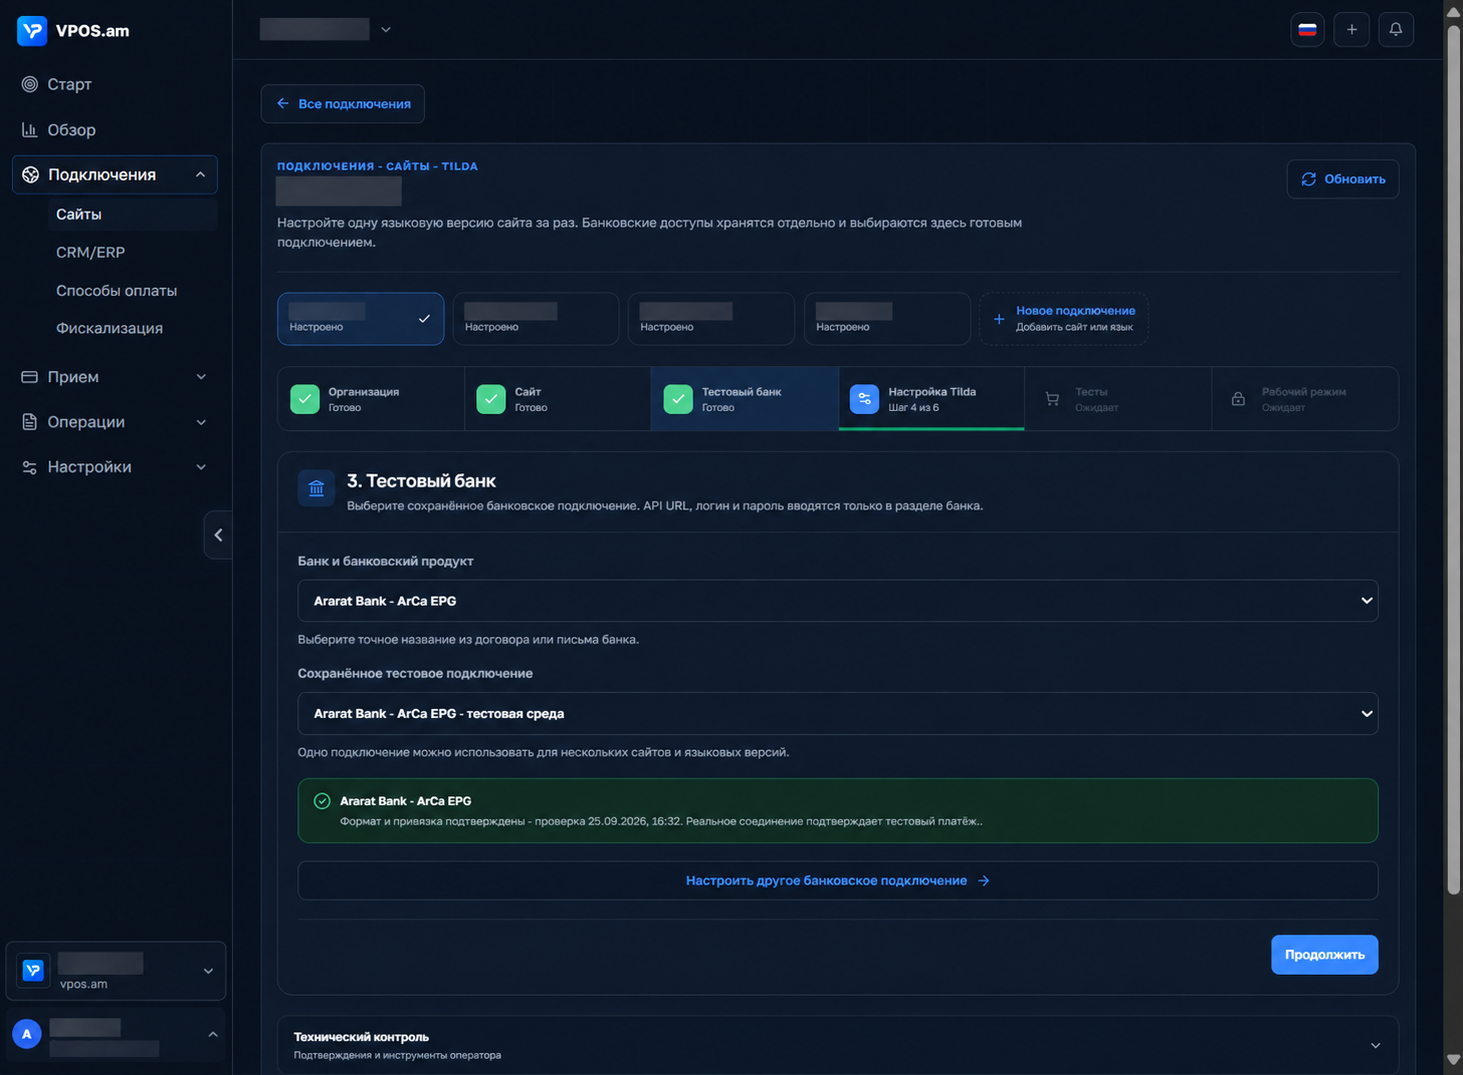Click the cart icon for Тесты step
Image resolution: width=1463 pixels, height=1075 pixels.
pyautogui.click(x=1052, y=399)
